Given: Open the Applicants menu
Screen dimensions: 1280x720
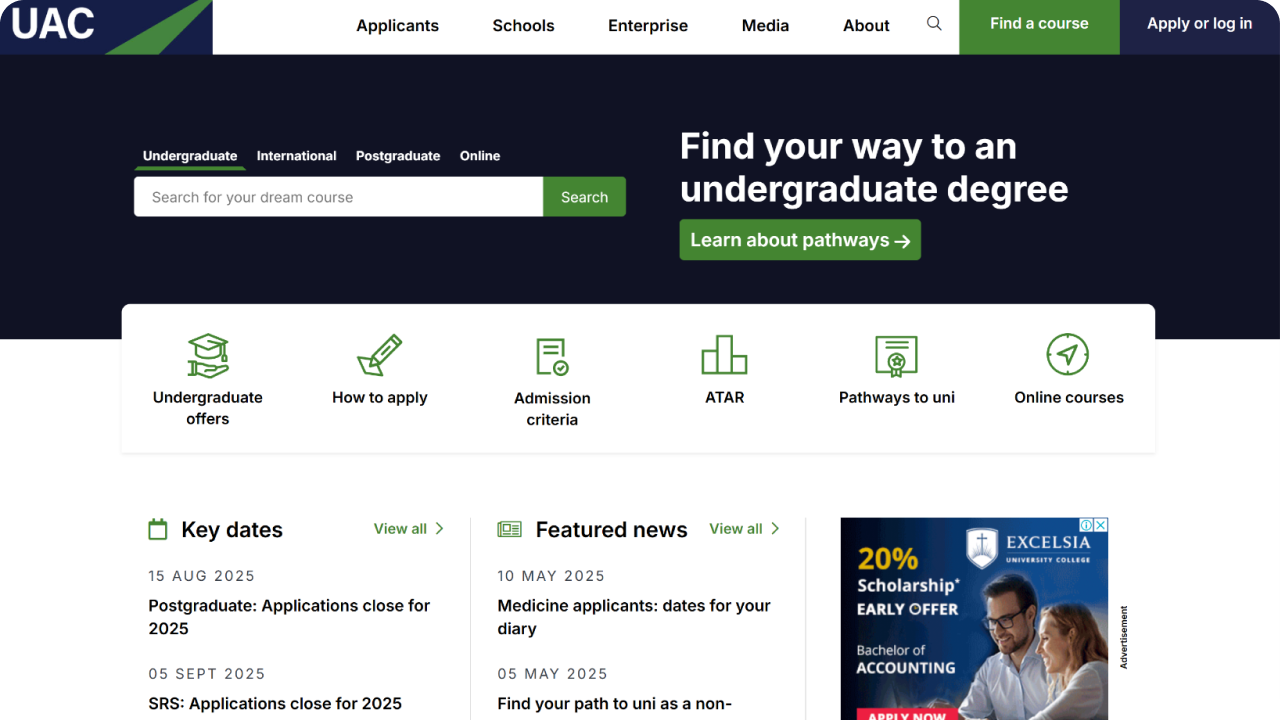Looking at the screenshot, I should tap(397, 26).
